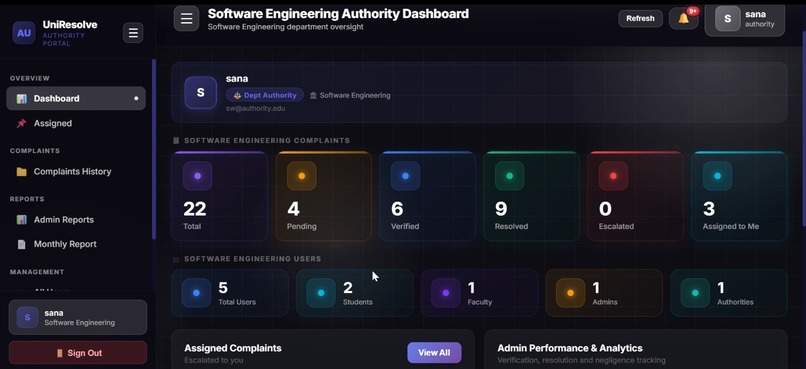This screenshot has width=806, height=369.
Task: Select the Total Users label
Action: [x=237, y=302]
